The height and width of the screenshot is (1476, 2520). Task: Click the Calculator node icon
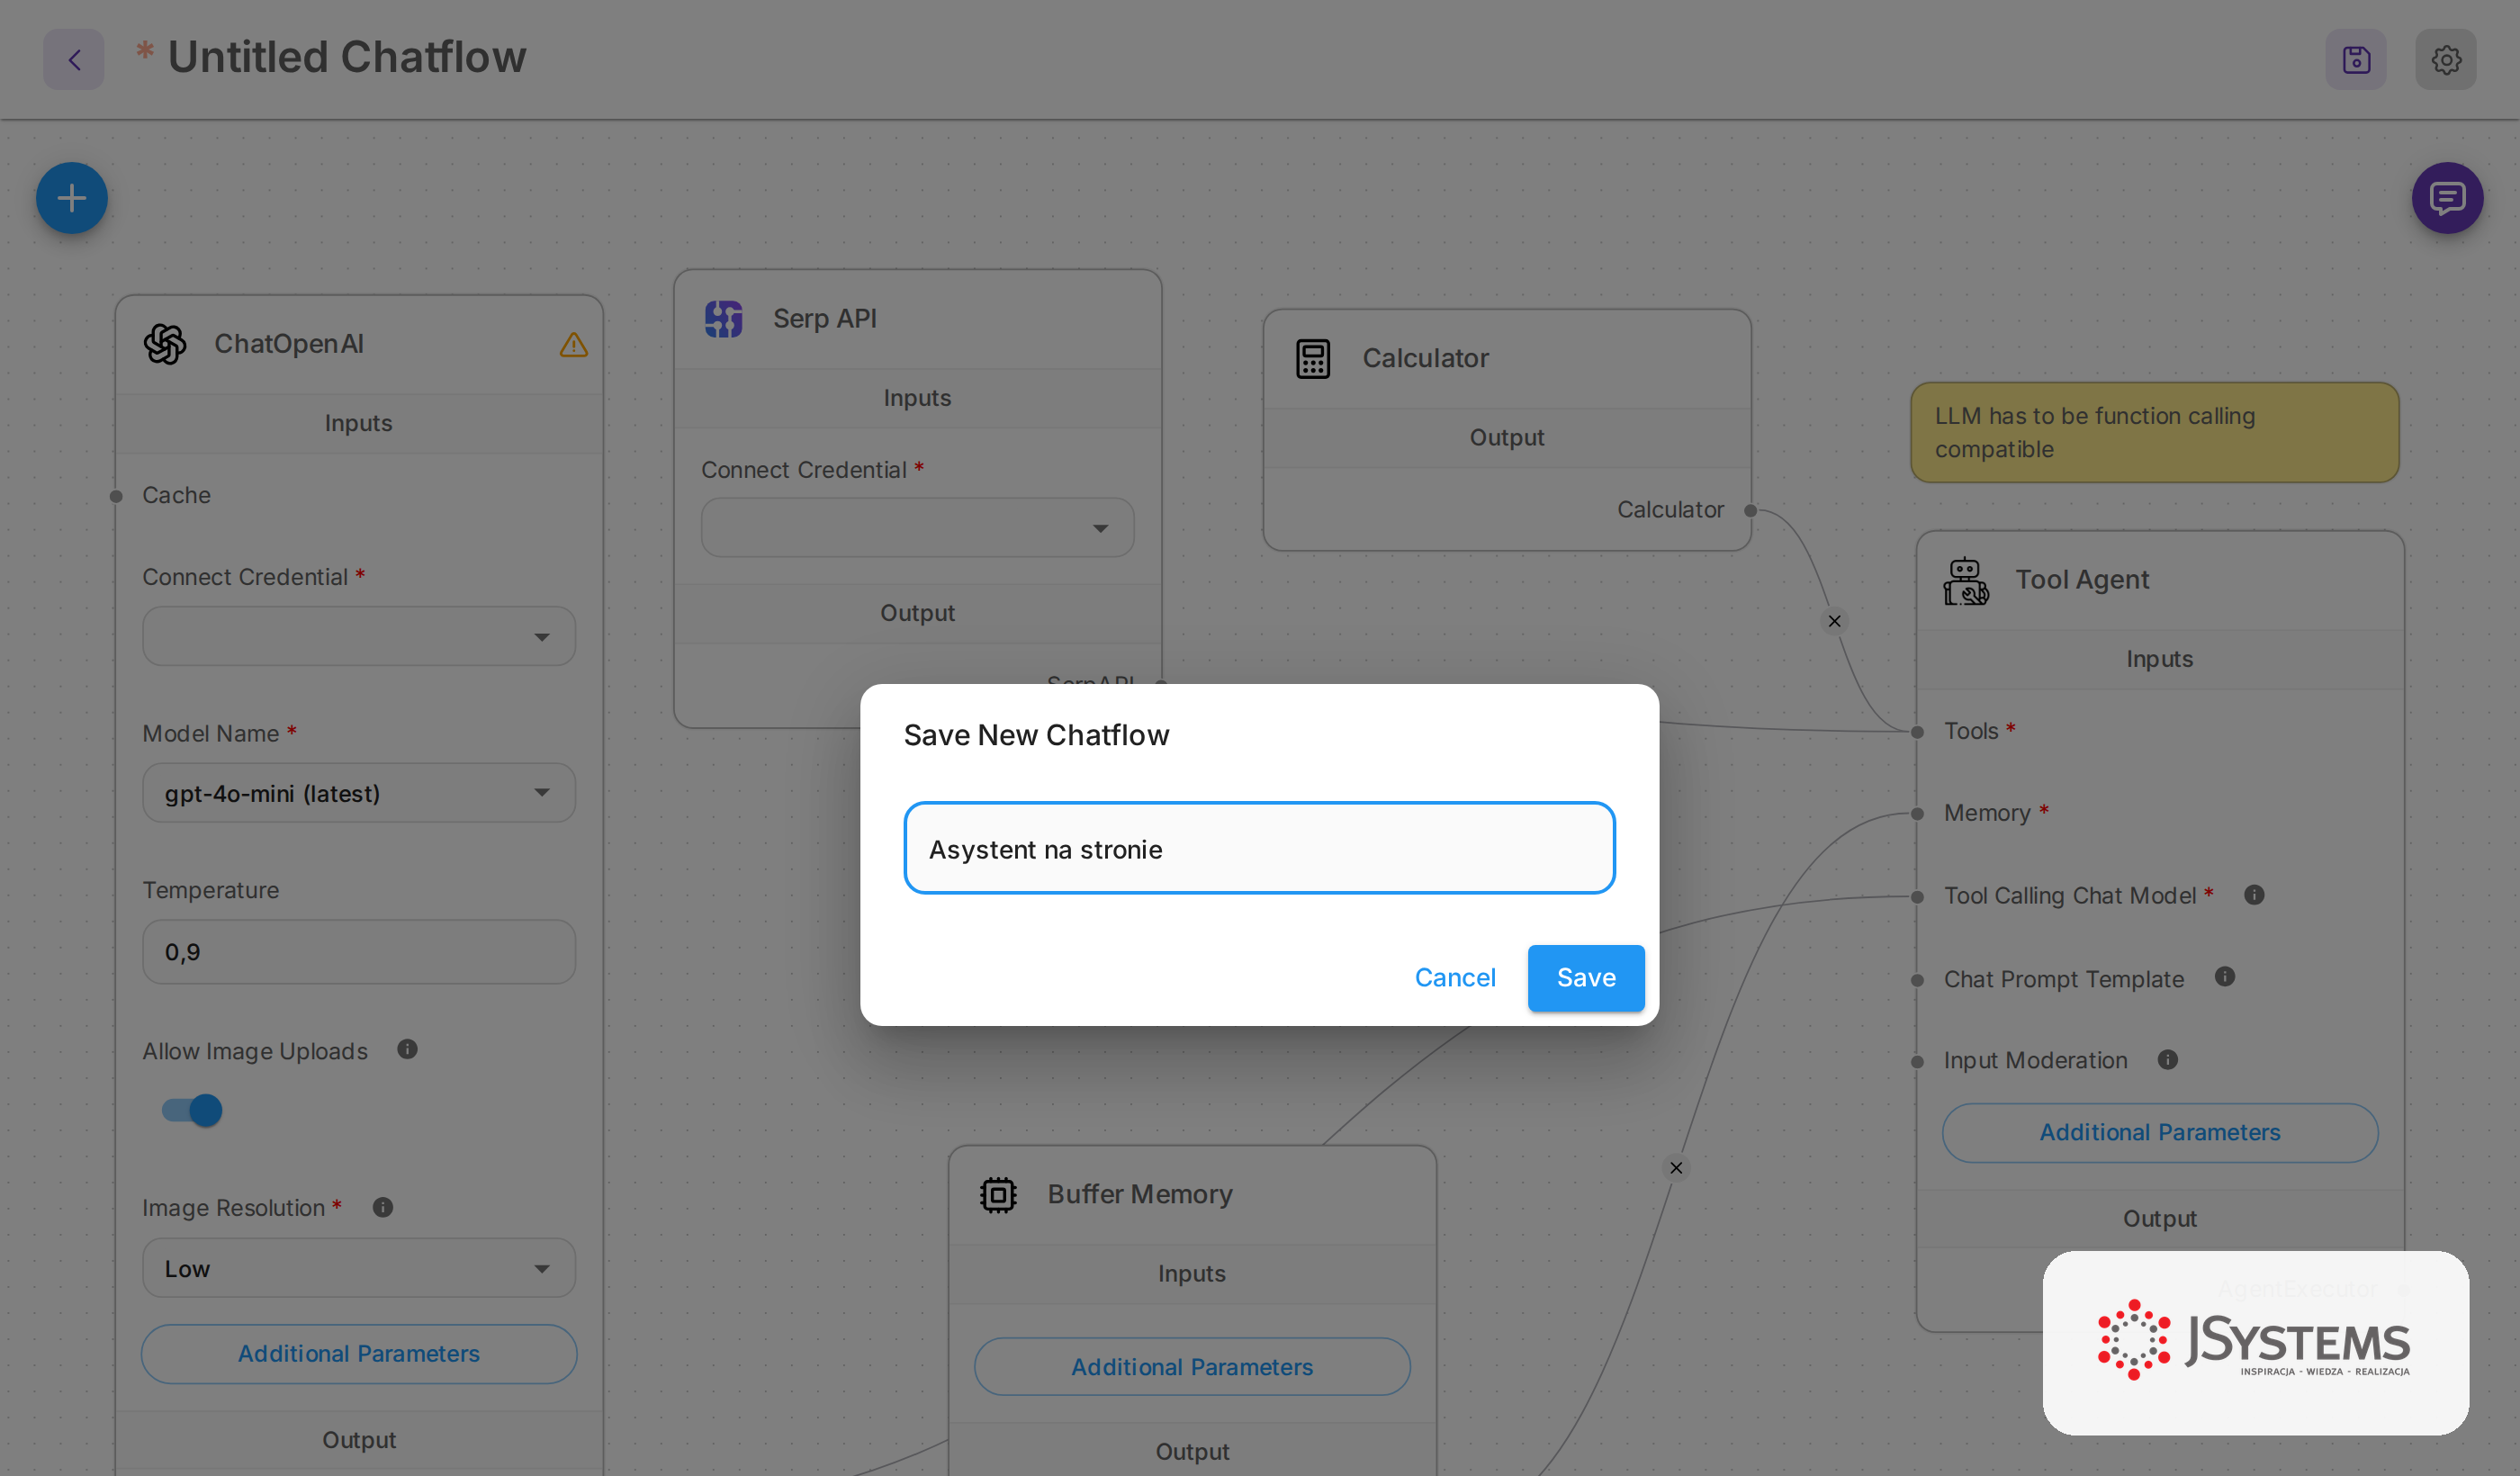click(1313, 358)
